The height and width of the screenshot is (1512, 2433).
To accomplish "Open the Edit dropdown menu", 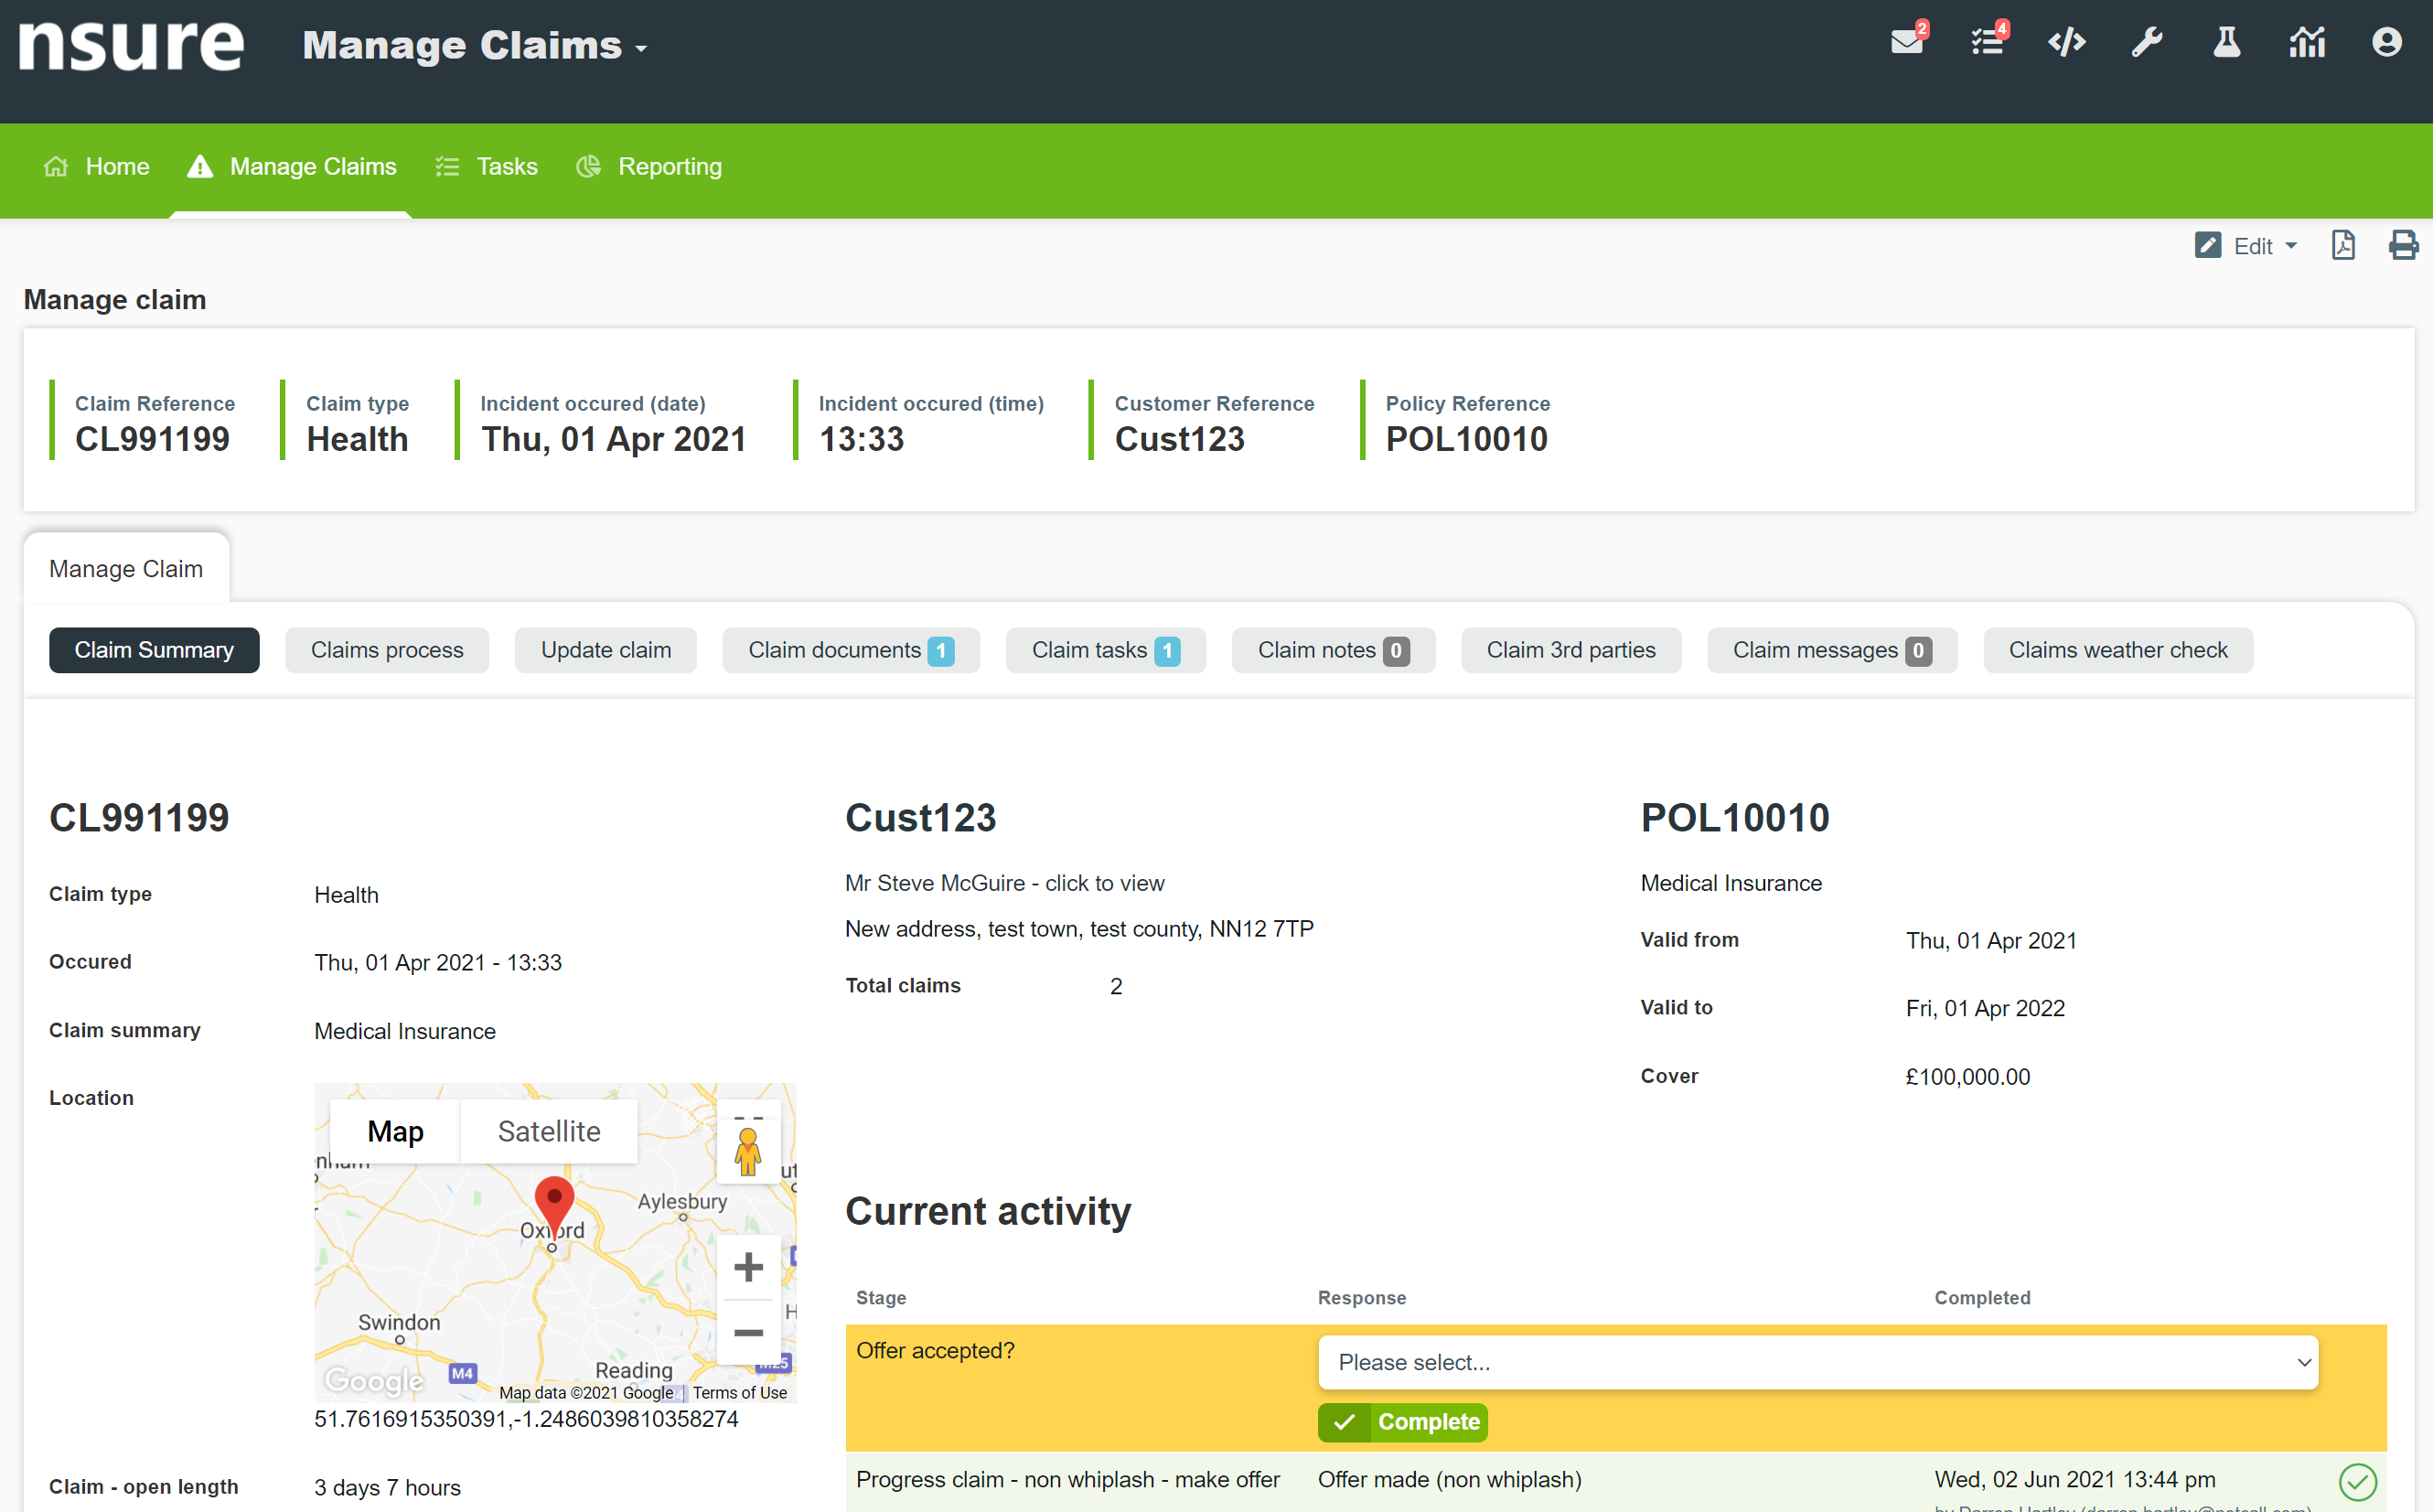I will (2247, 246).
